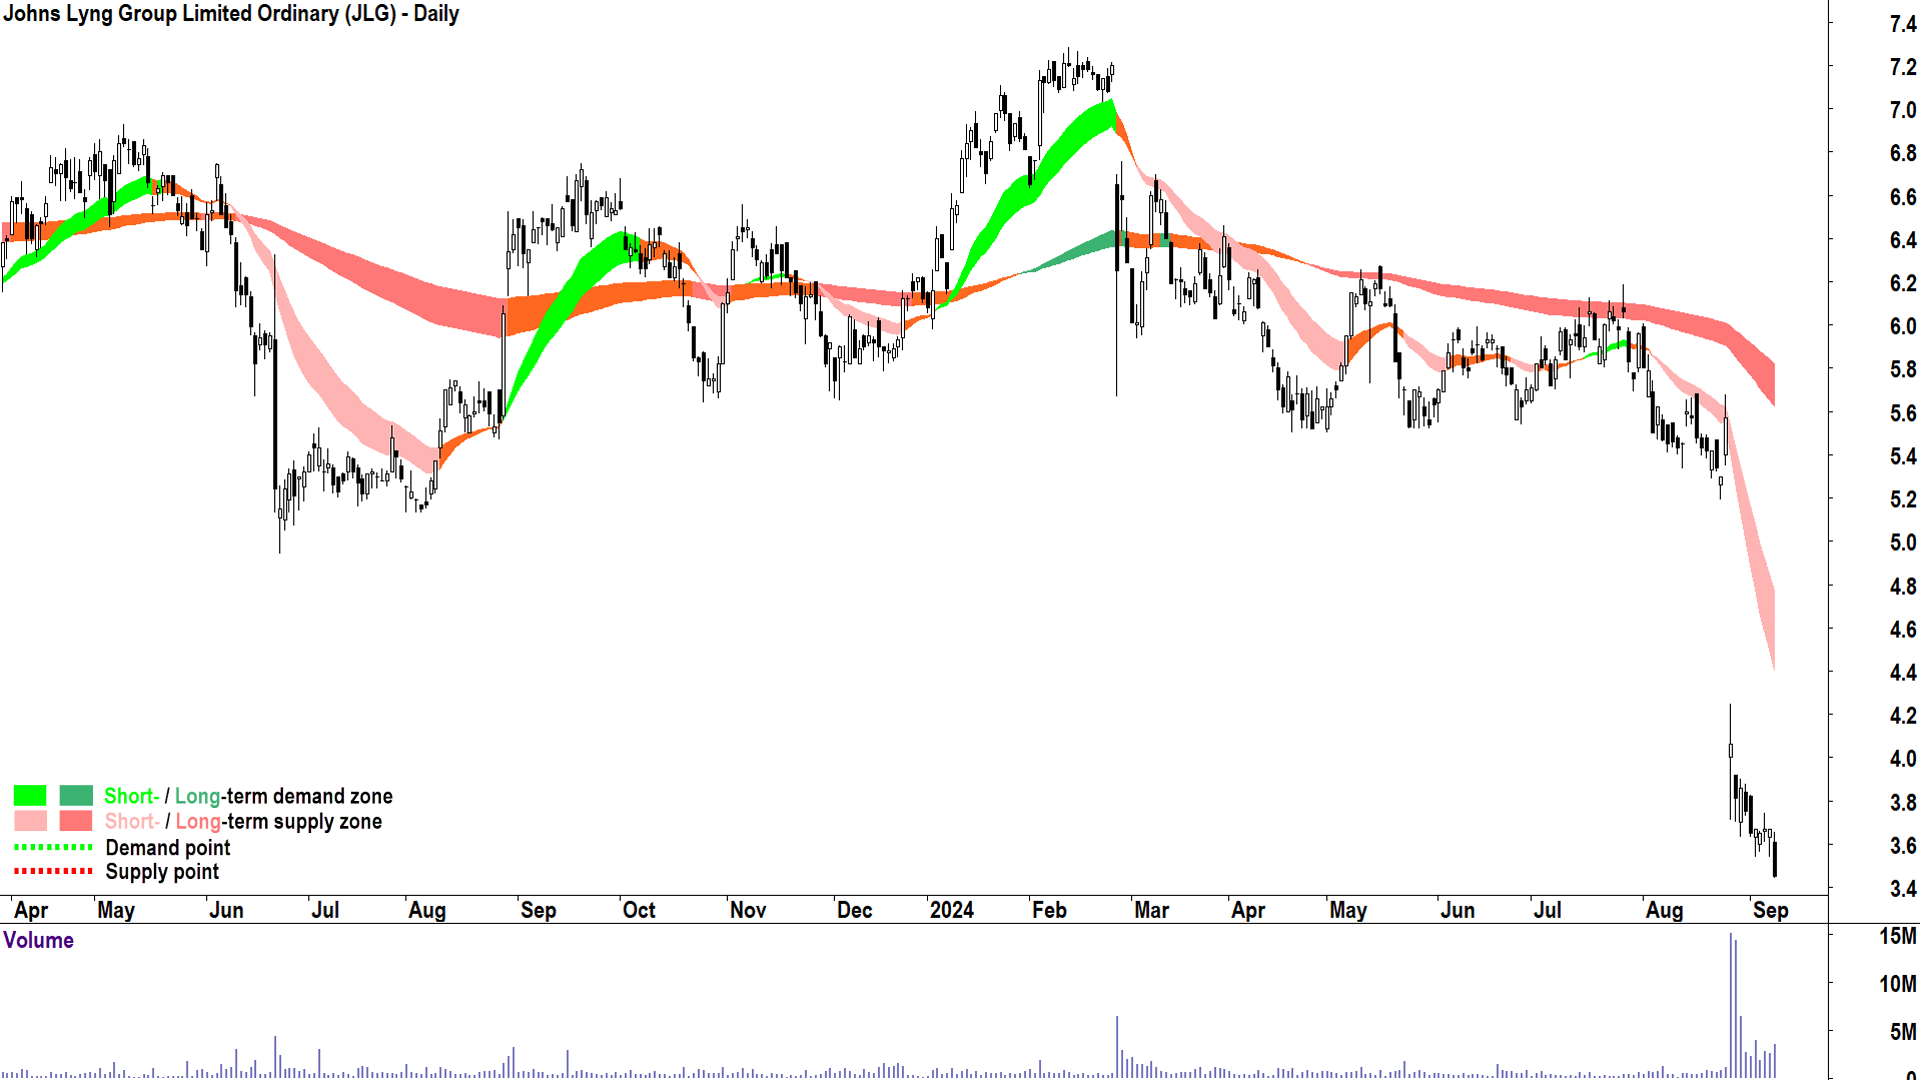1920x1080 pixels.
Task: Click the green dotted Demand point legend line
Action: point(53,847)
